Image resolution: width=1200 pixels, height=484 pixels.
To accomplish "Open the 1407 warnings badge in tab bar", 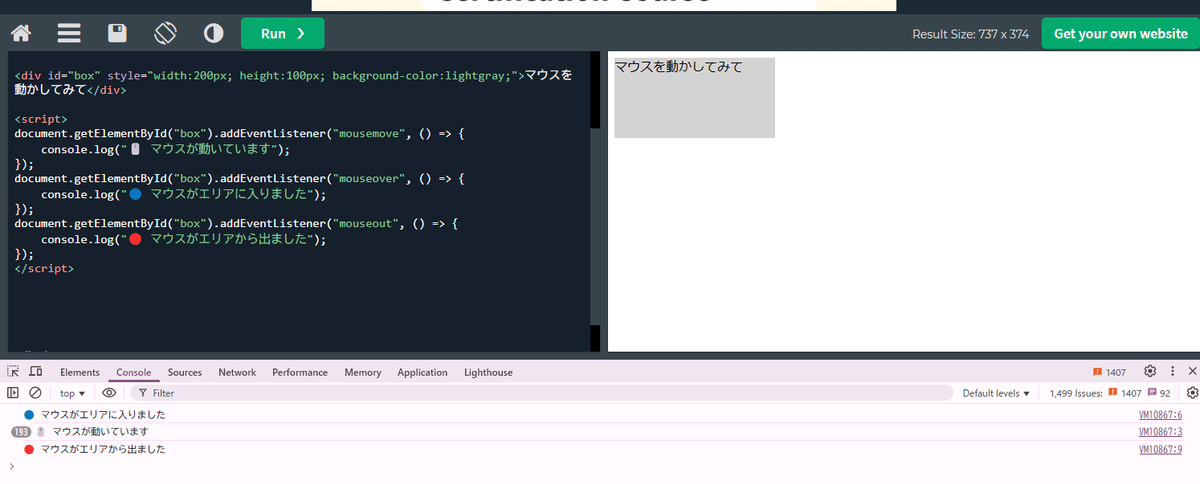I will [1109, 372].
